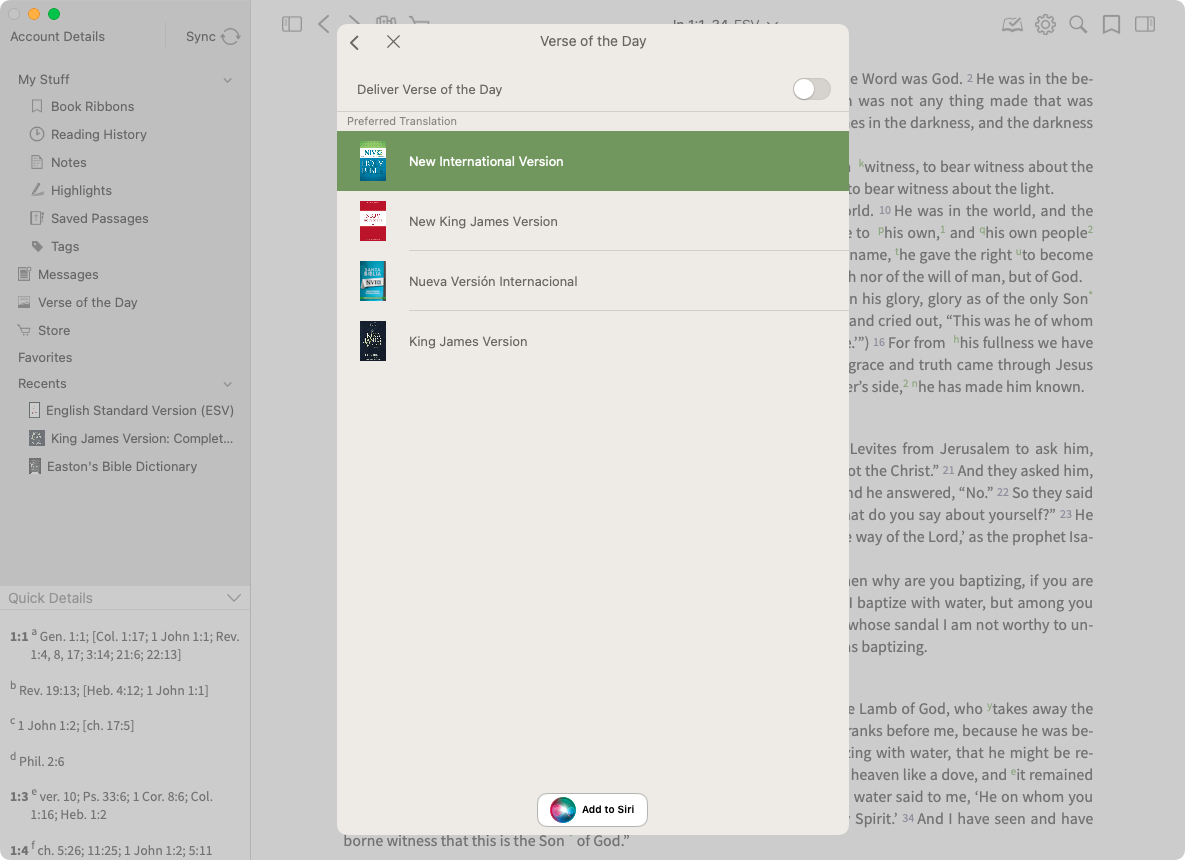Click the Sync refresh icon
The image size is (1185, 860).
[230, 37]
